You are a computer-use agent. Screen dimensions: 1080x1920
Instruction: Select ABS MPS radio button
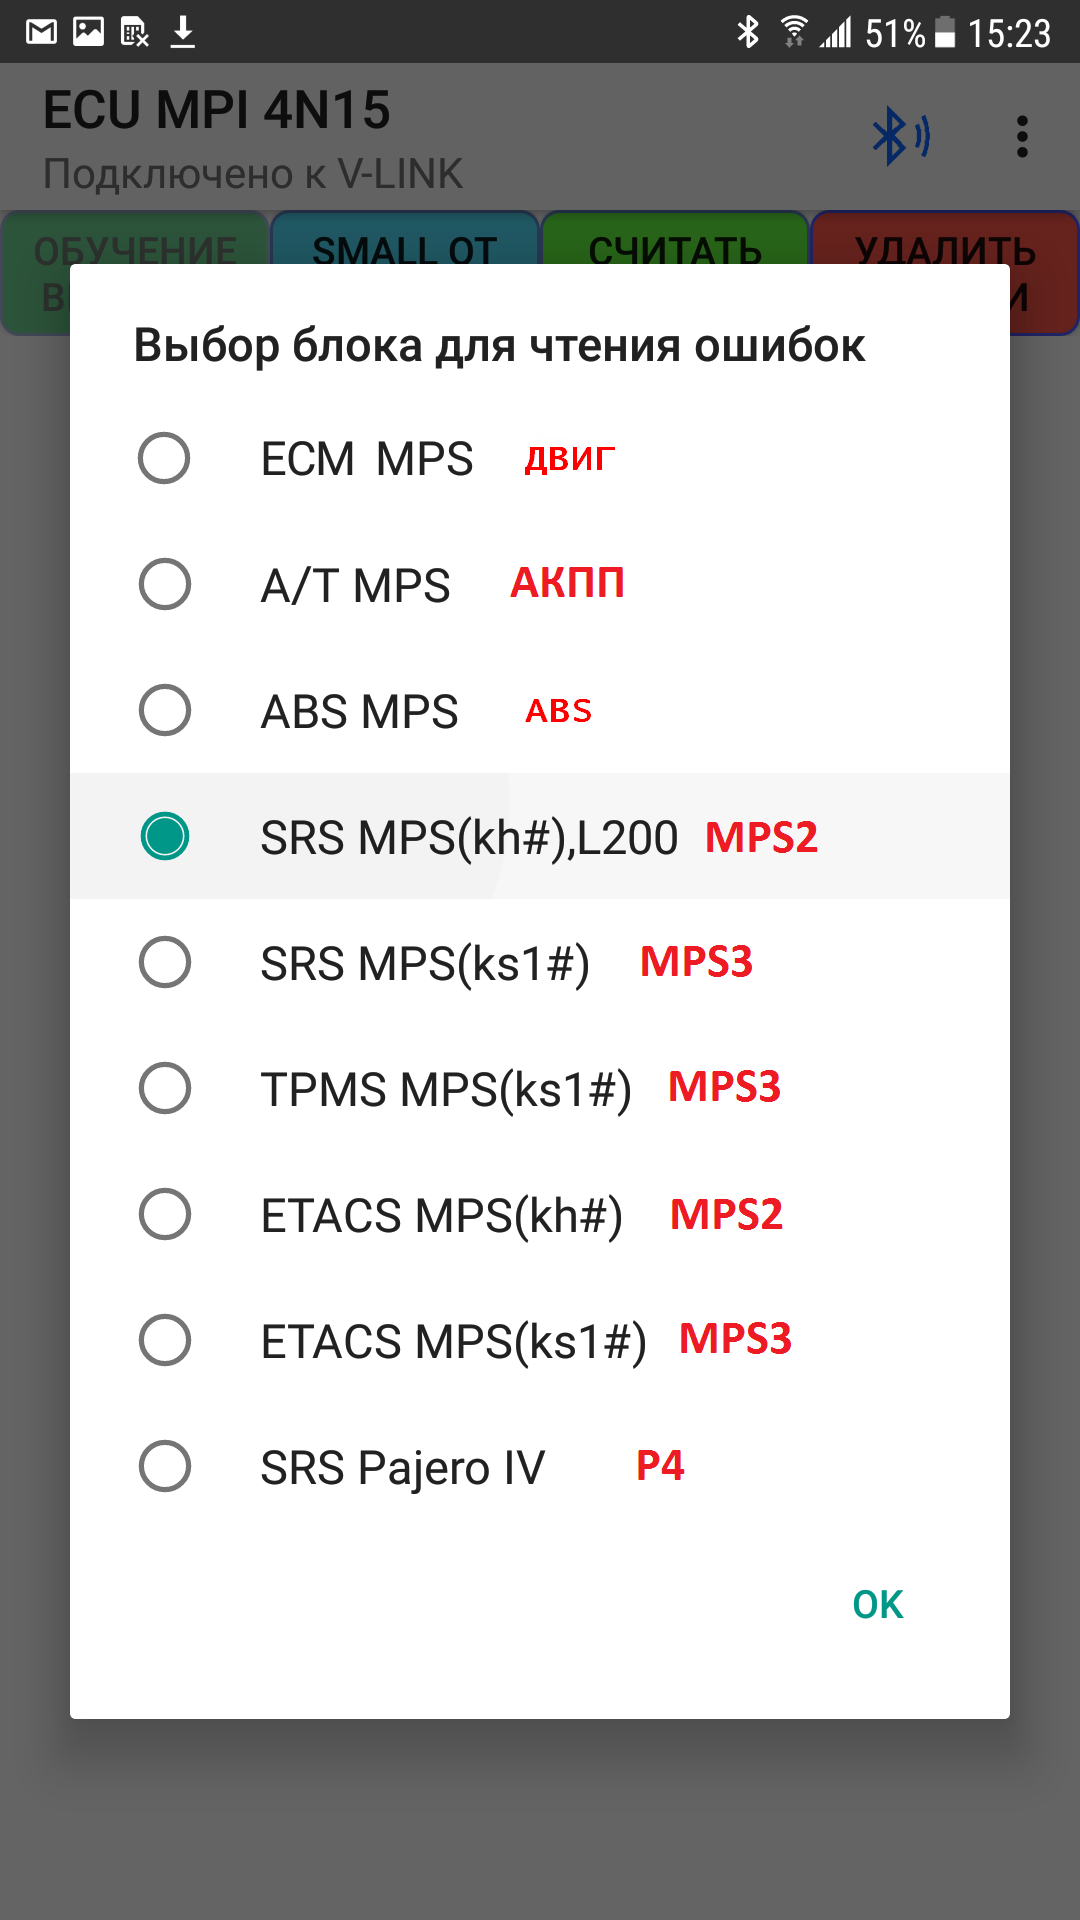click(x=165, y=711)
